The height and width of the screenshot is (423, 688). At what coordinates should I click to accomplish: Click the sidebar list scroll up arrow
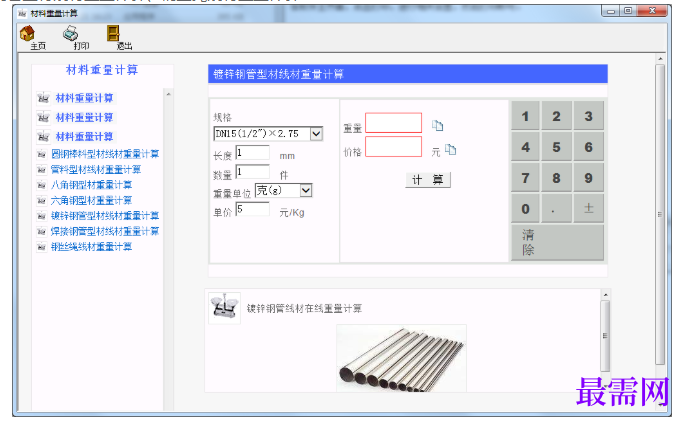coord(168,94)
